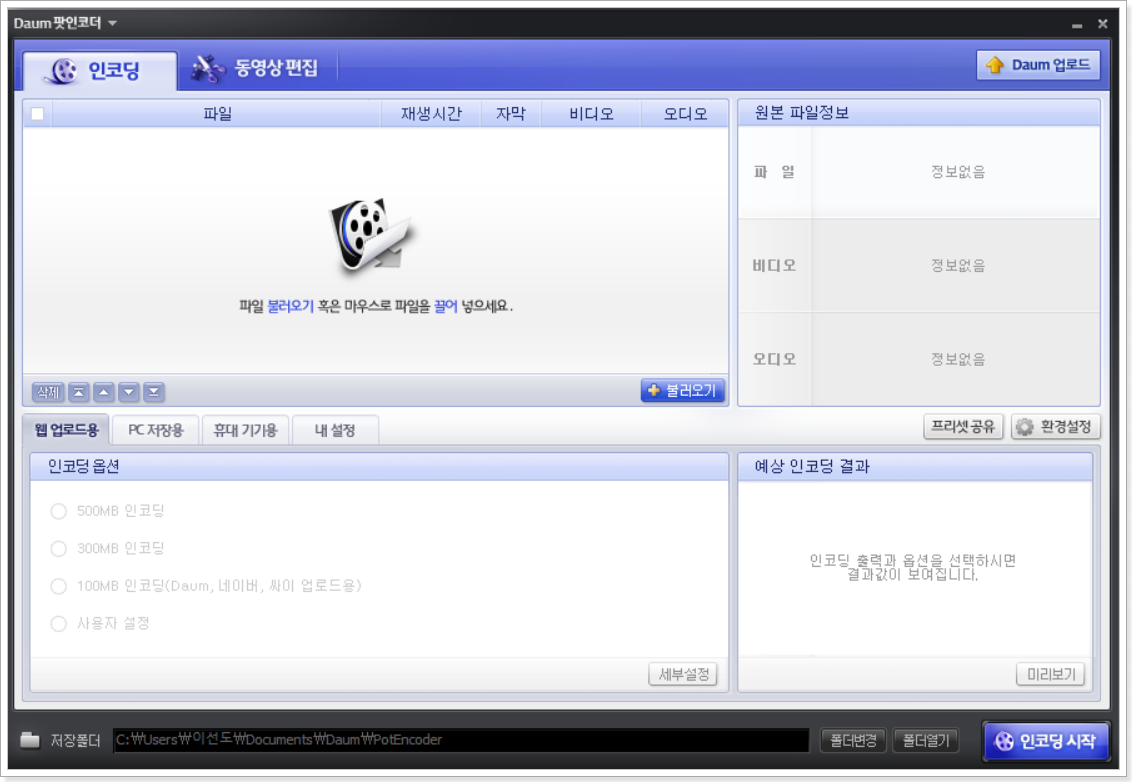This screenshot has width=1132, height=782.
Task: Switch to the 휴대 기기용 preset tab
Action: coord(243,430)
